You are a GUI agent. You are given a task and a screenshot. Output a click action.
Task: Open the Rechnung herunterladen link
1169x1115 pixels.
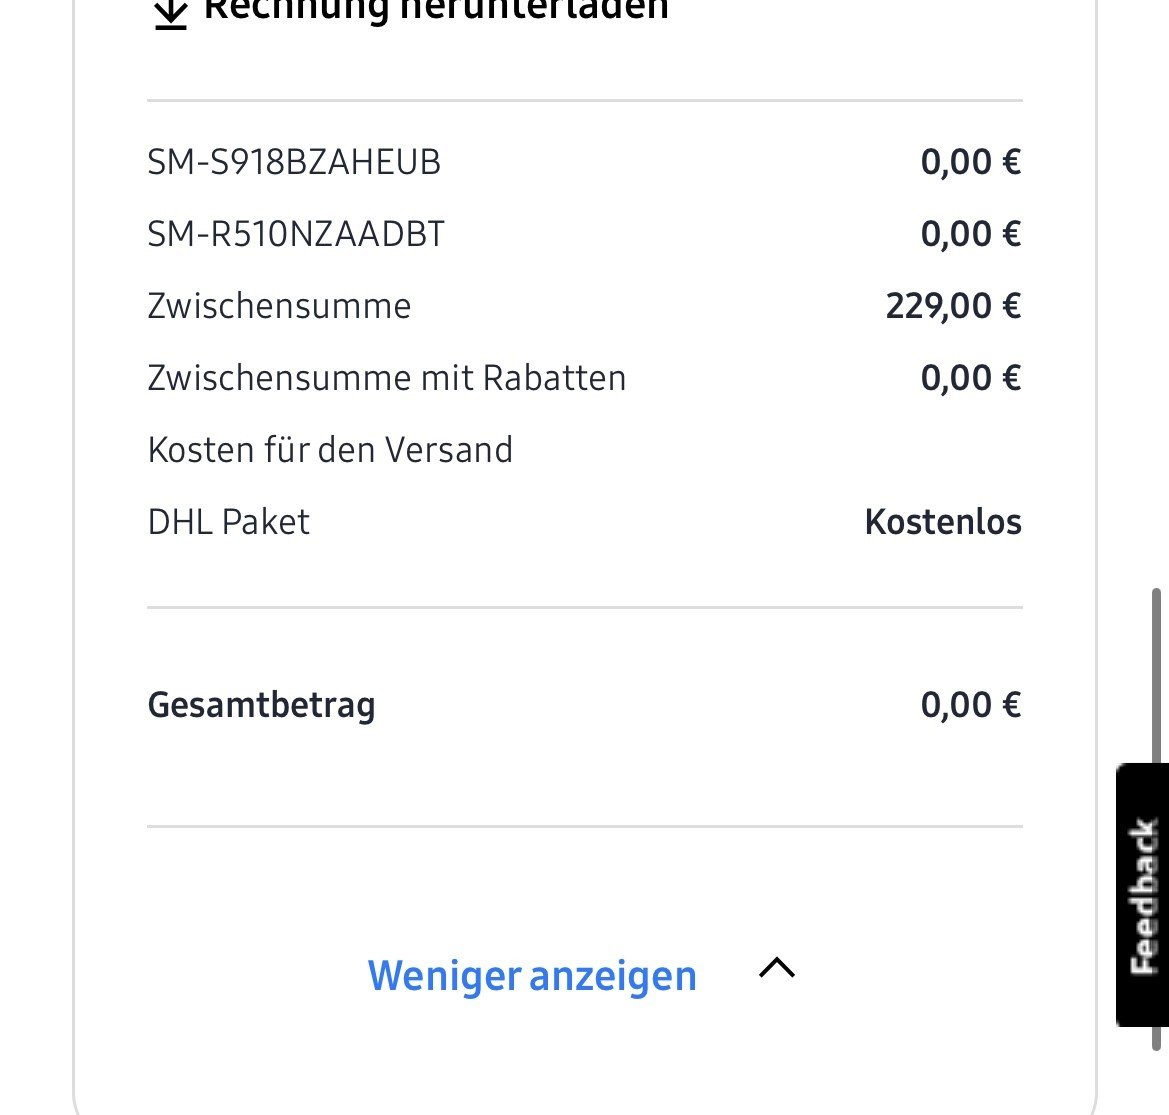click(436, 10)
